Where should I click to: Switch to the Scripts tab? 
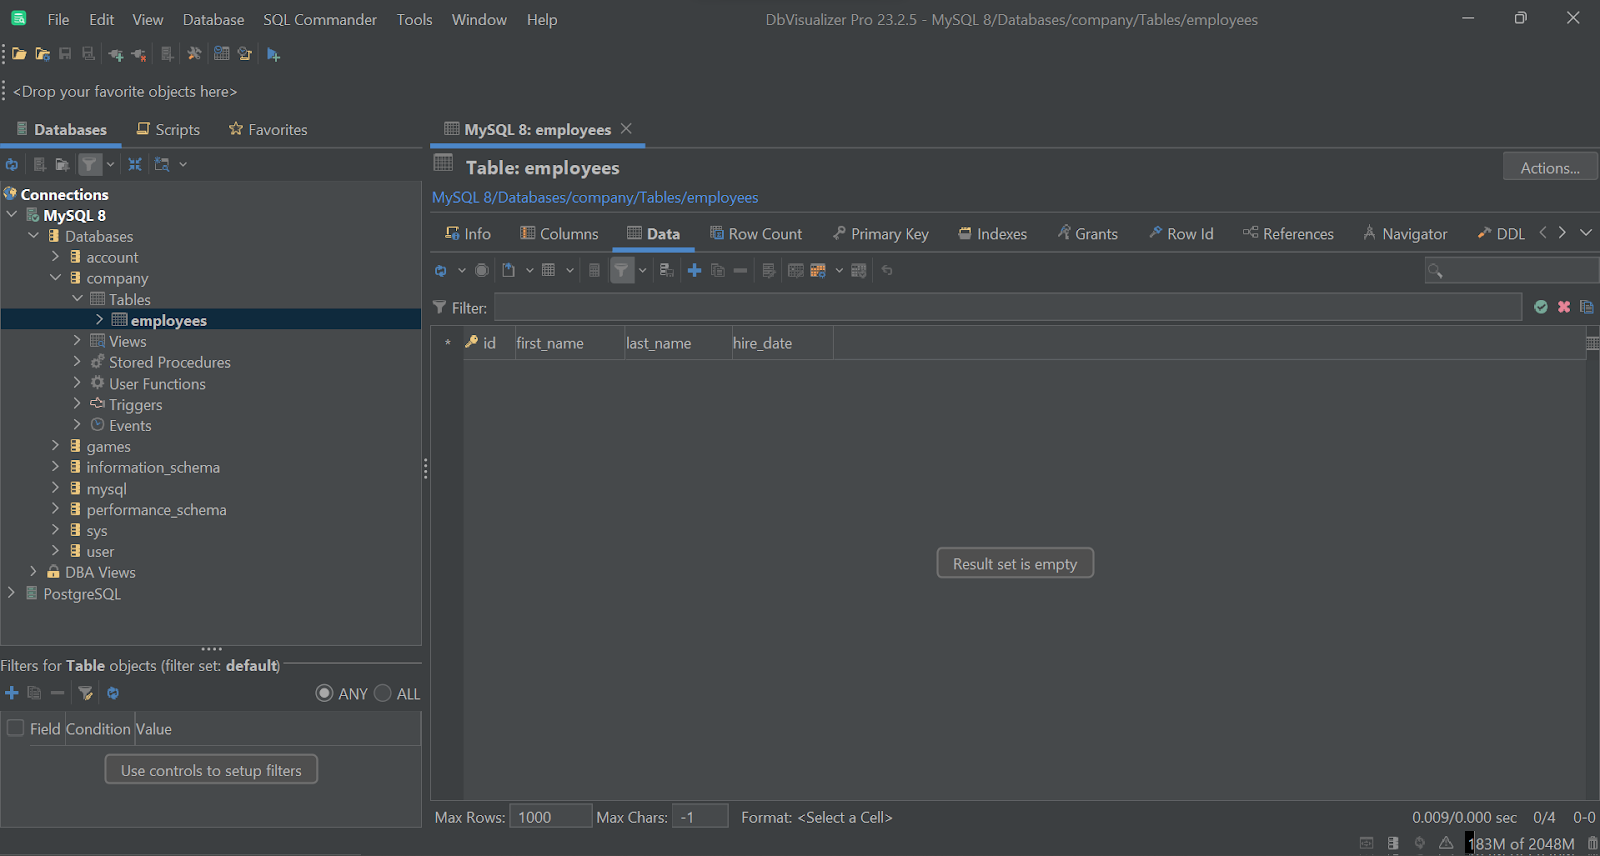point(168,130)
